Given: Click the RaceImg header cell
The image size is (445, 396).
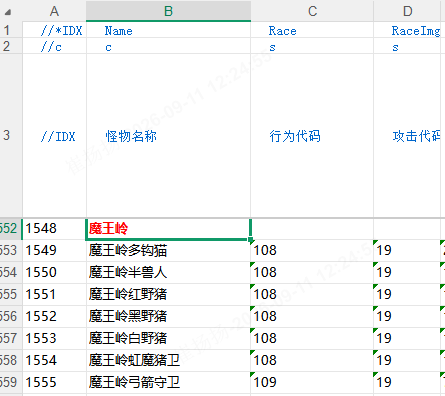Looking at the screenshot, I should (x=407, y=30).
